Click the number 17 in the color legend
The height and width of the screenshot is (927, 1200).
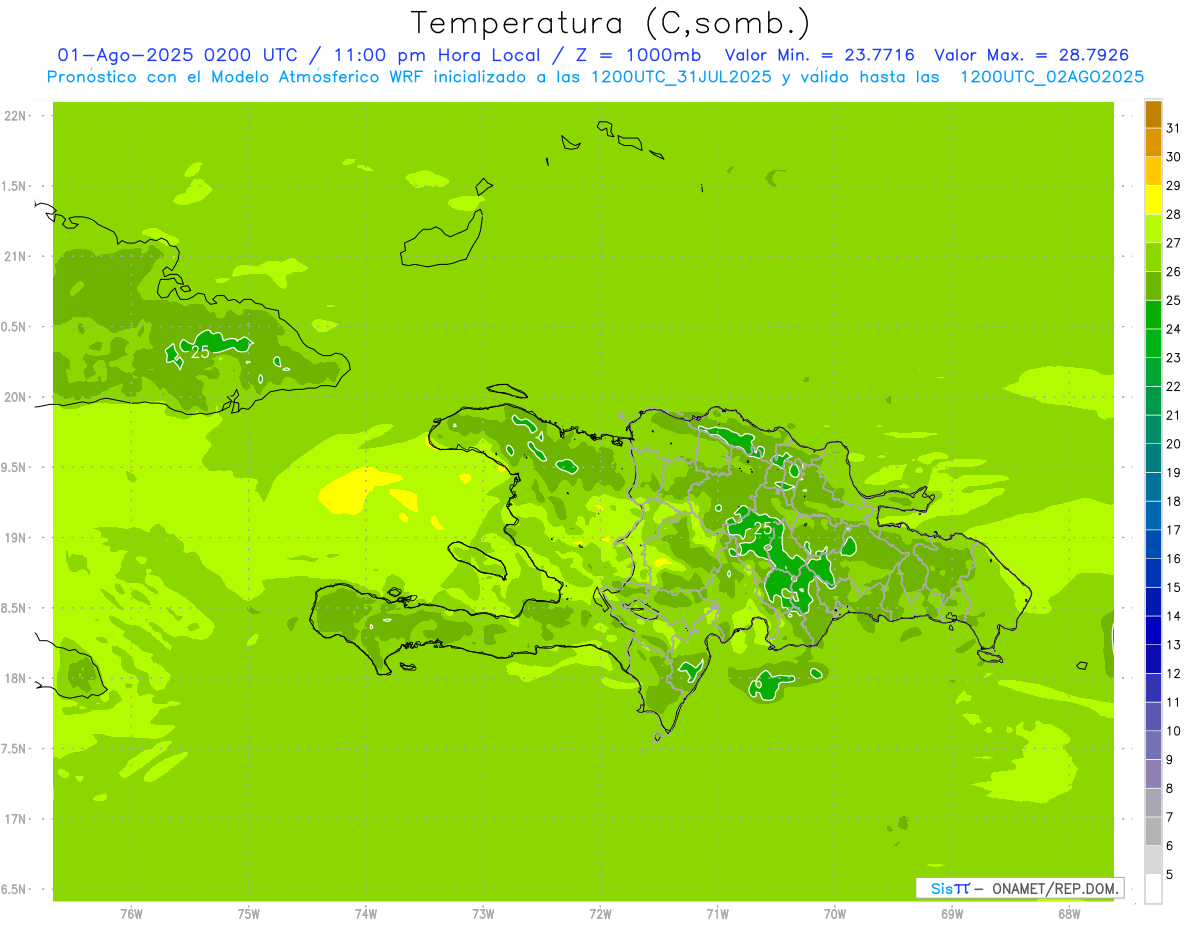(x=1174, y=530)
